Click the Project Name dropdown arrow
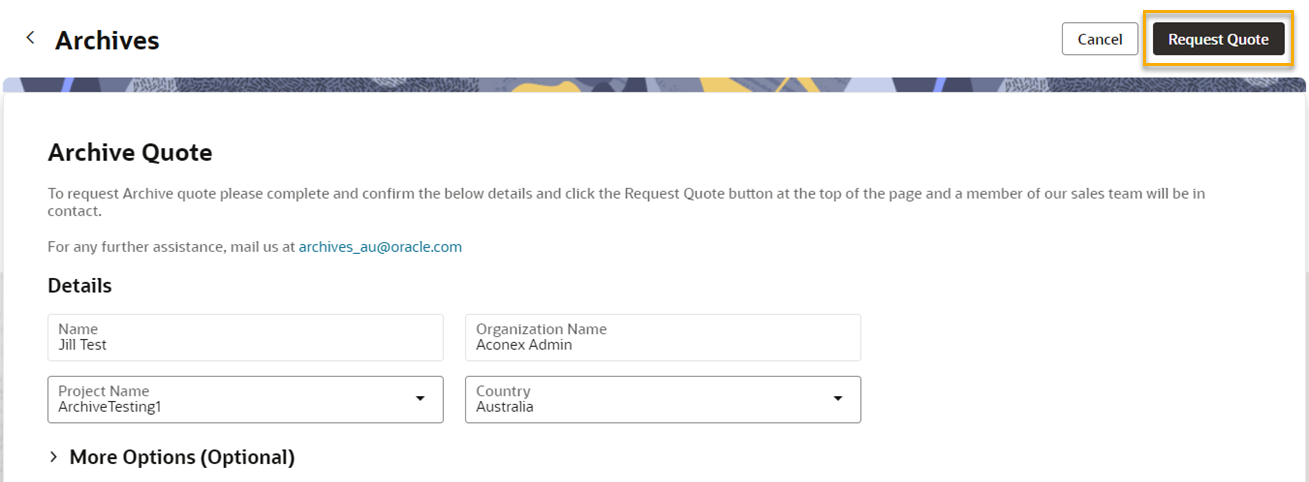This screenshot has width=1309, height=482. coord(420,399)
